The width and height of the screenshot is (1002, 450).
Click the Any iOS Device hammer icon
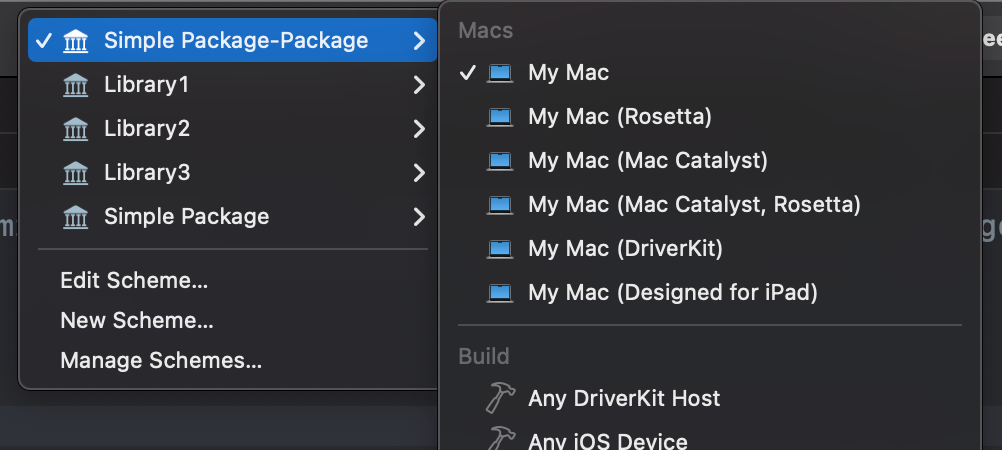pyautogui.click(x=499, y=439)
